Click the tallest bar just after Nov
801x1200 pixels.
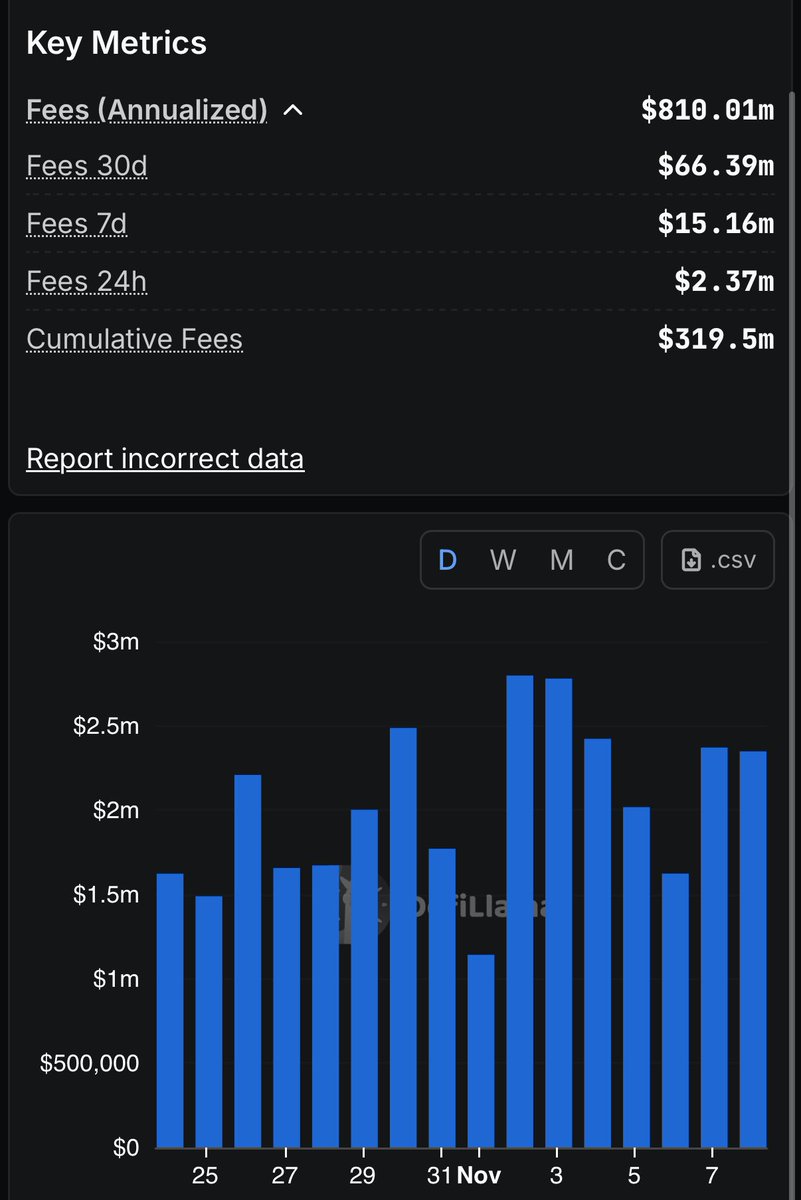click(x=520, y=911)
